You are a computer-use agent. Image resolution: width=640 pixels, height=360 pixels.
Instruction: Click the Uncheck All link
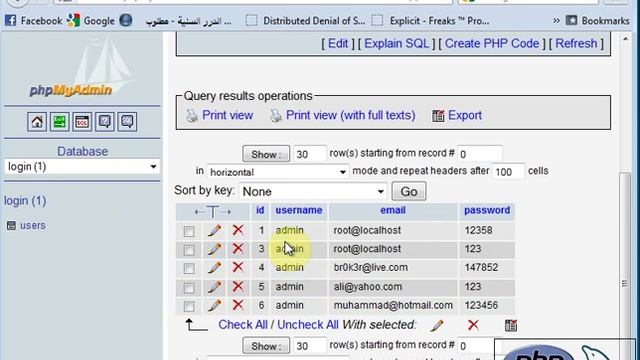308,325
